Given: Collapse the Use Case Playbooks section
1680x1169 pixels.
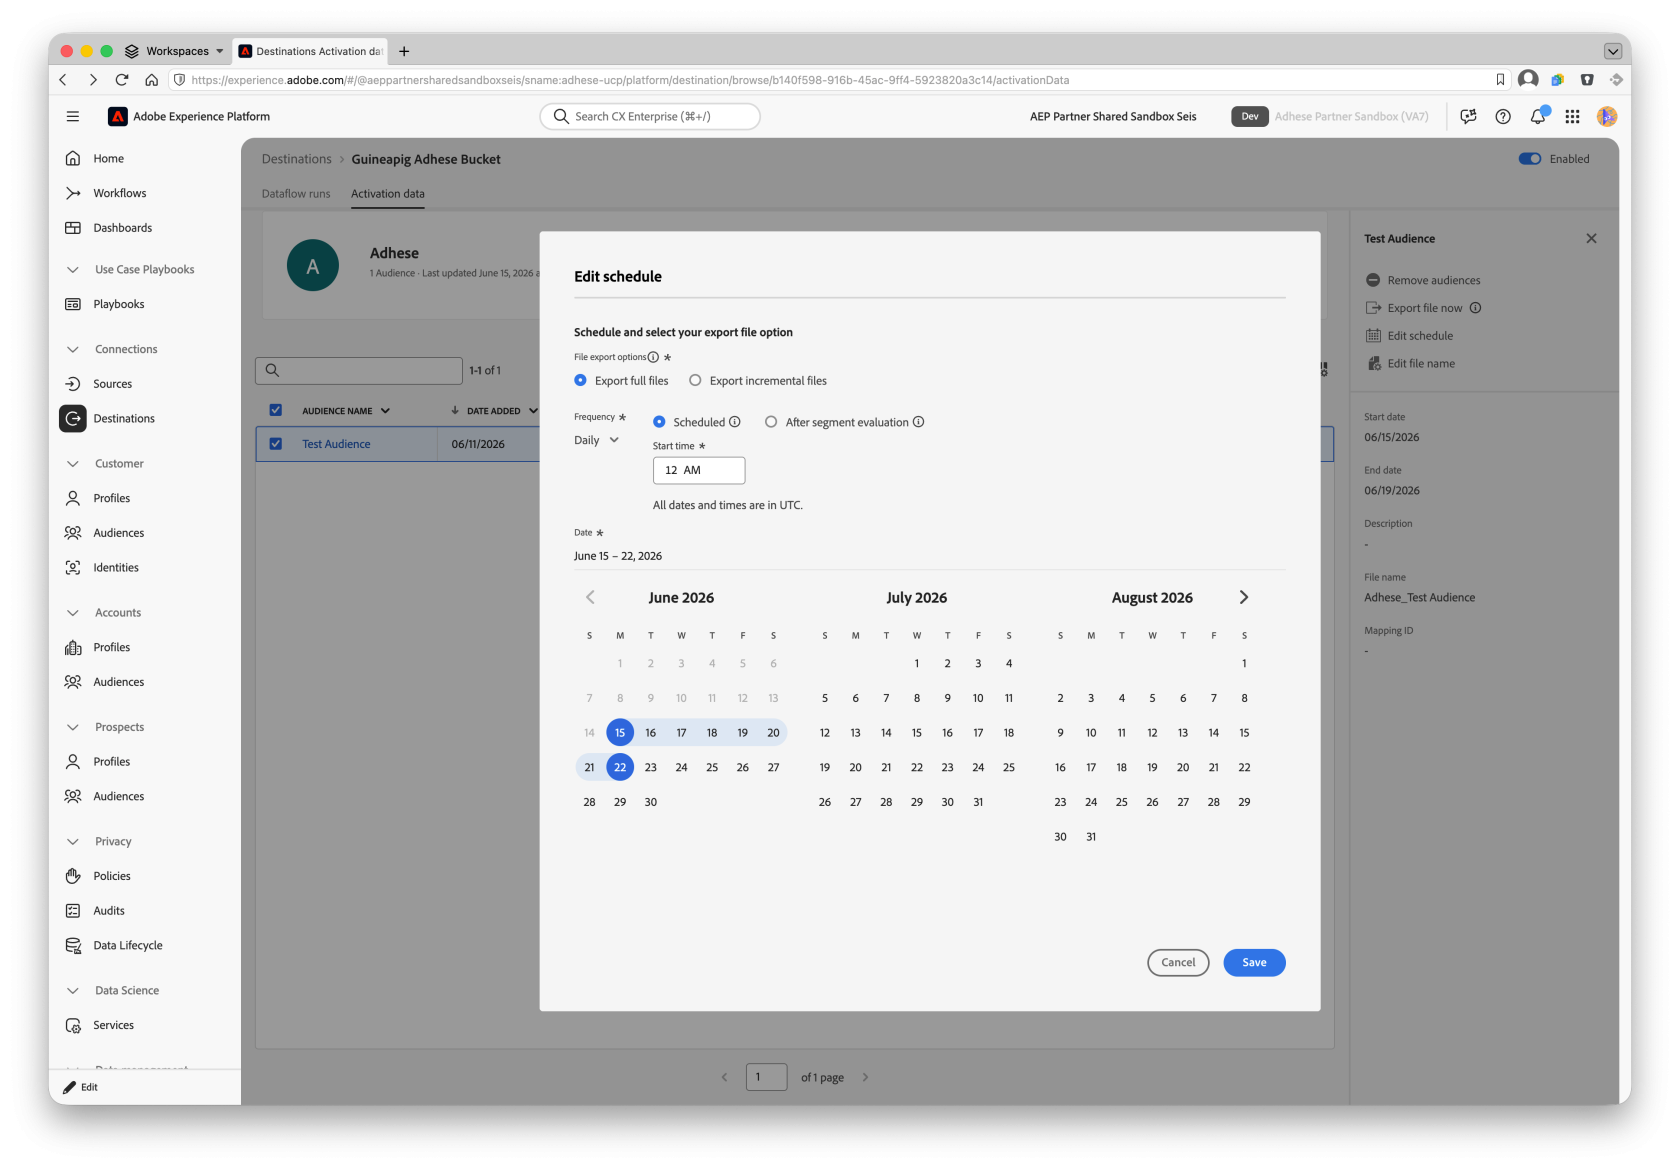Looking at the screenshot, I should tap(72, 269).
